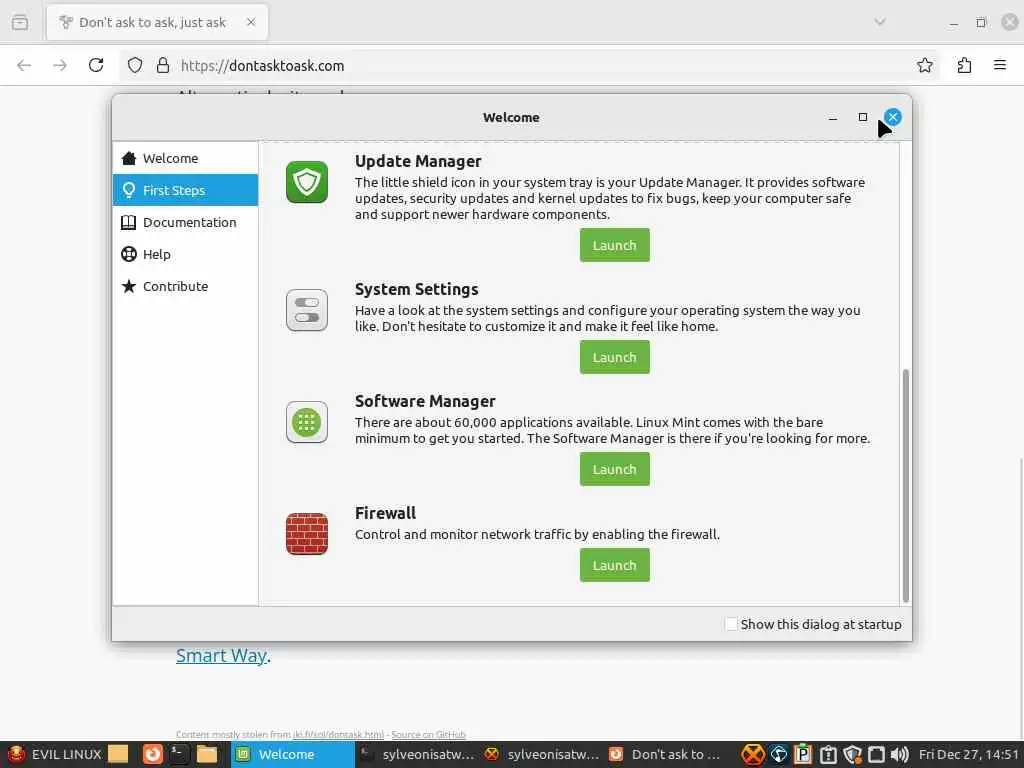1024x768 pixels.
Task: Open the clock showing Fri Dec 27
Action: pyautogui.click(x=968, y=754)
